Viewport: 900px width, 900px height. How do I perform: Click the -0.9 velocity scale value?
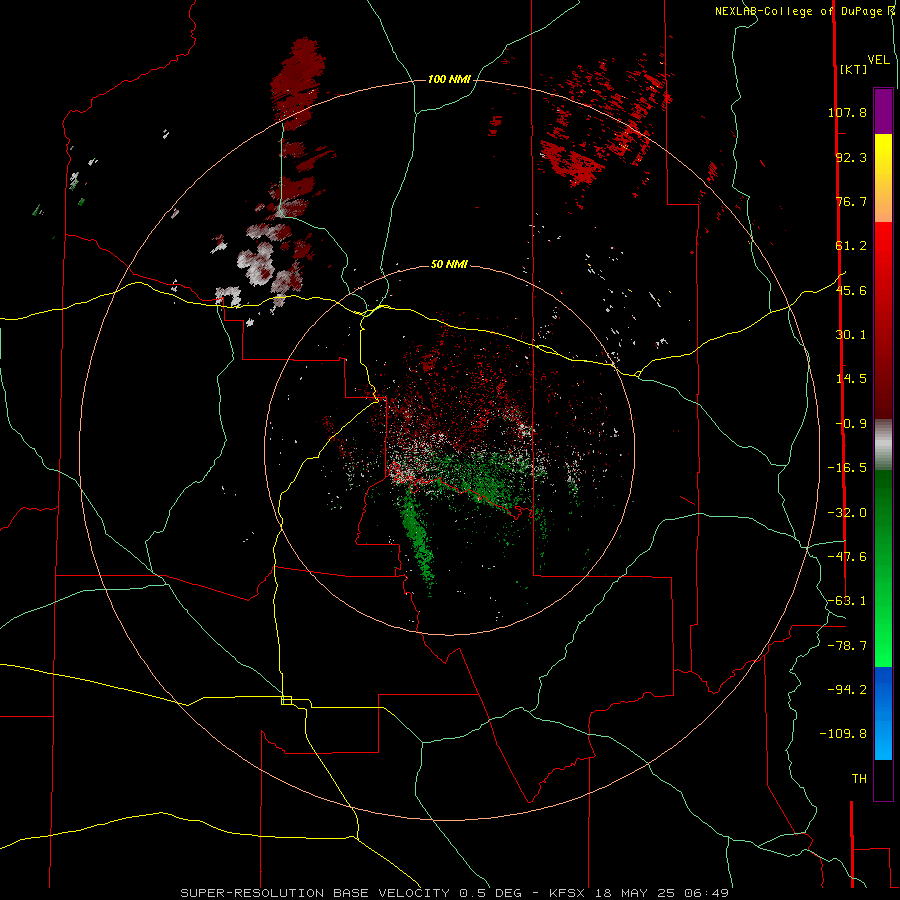[851, 424]
